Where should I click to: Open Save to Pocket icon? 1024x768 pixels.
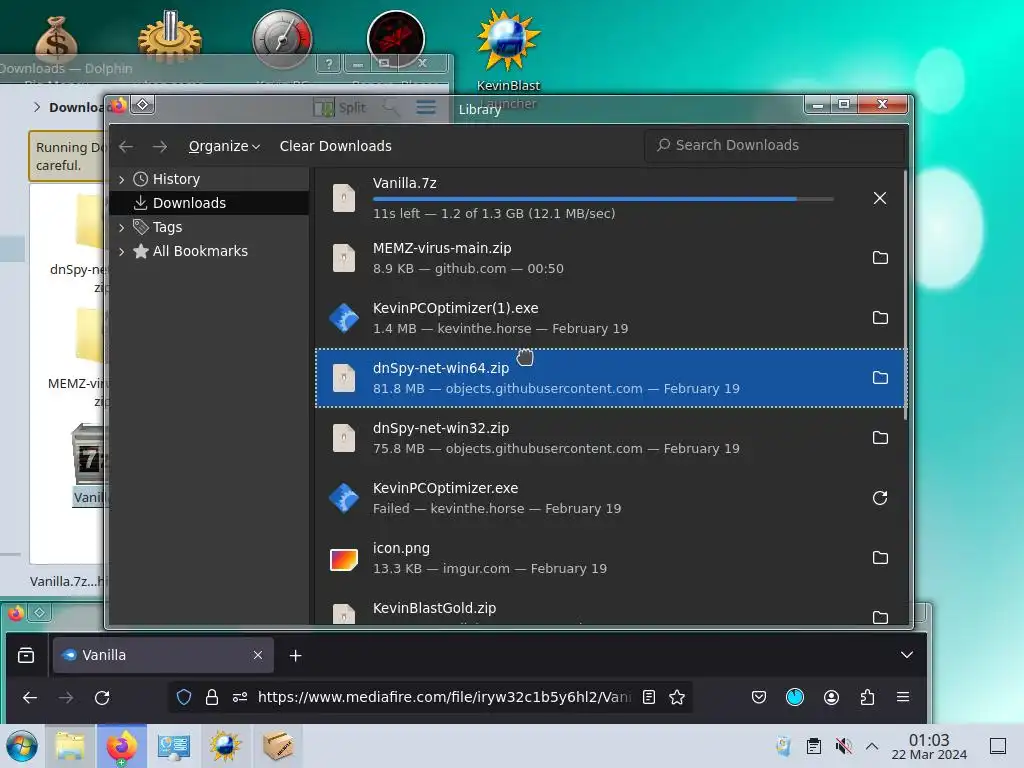coord(759,697)
